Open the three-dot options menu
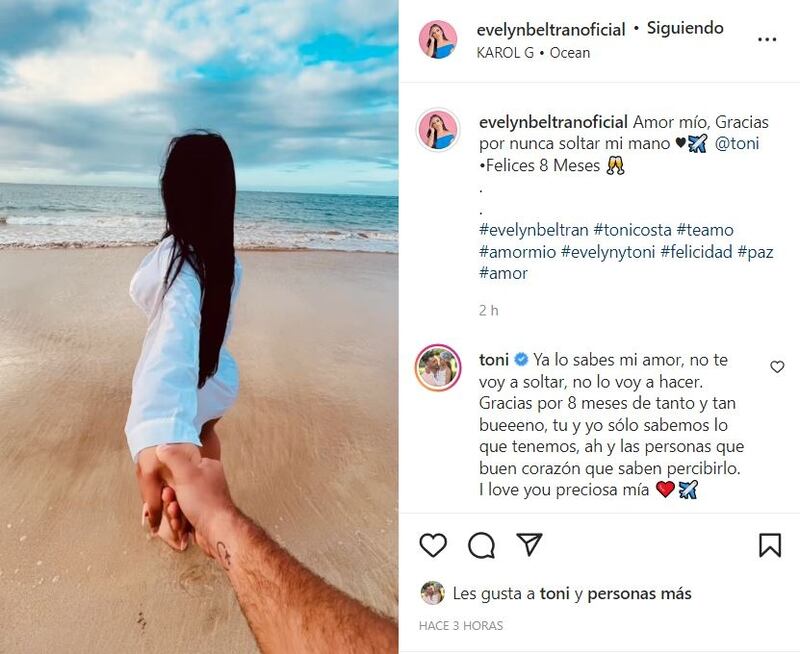Image resolution: width=800 pixels, height=654 pixels. (767, 39)
